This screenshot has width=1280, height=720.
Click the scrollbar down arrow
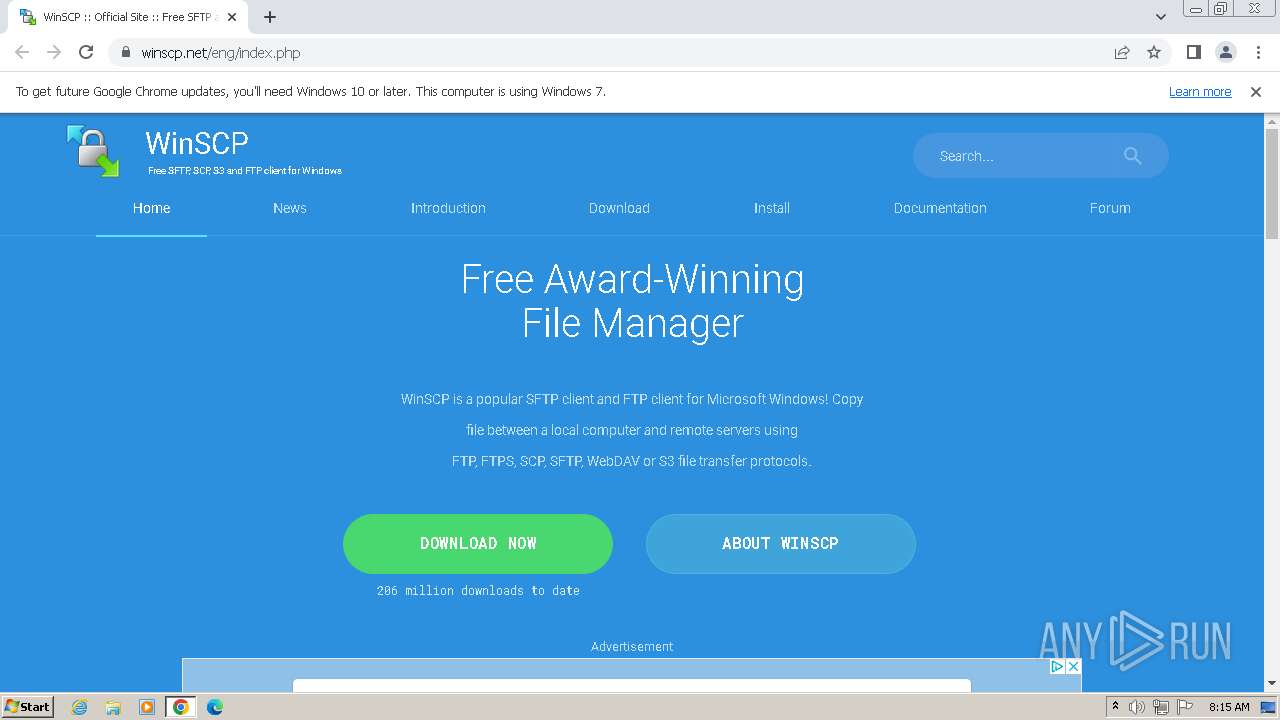point(1272,683)
